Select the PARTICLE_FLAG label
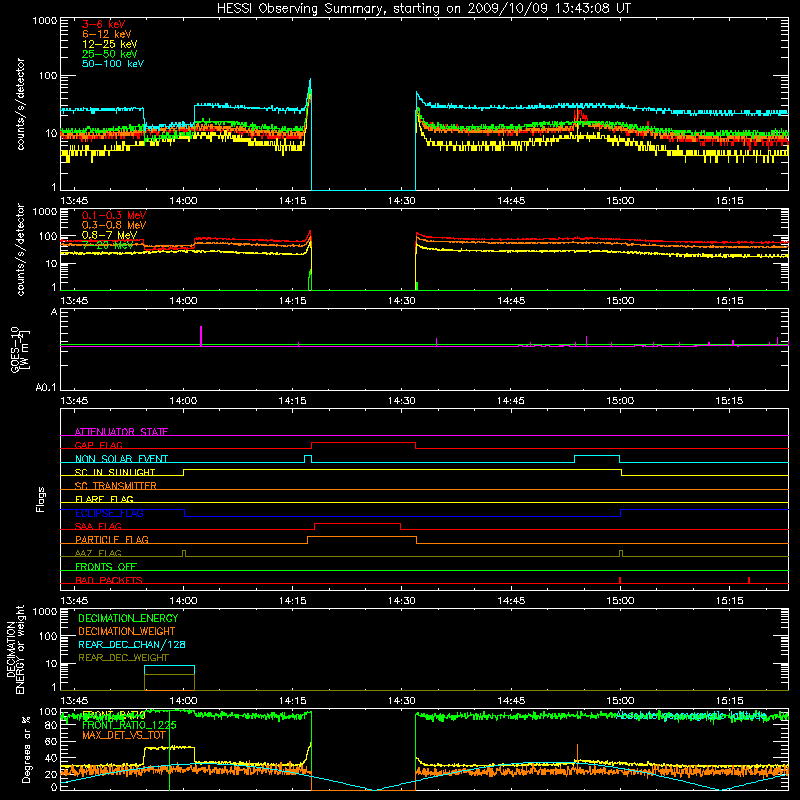This screenshot has height=800, width=800. point(112,540)
